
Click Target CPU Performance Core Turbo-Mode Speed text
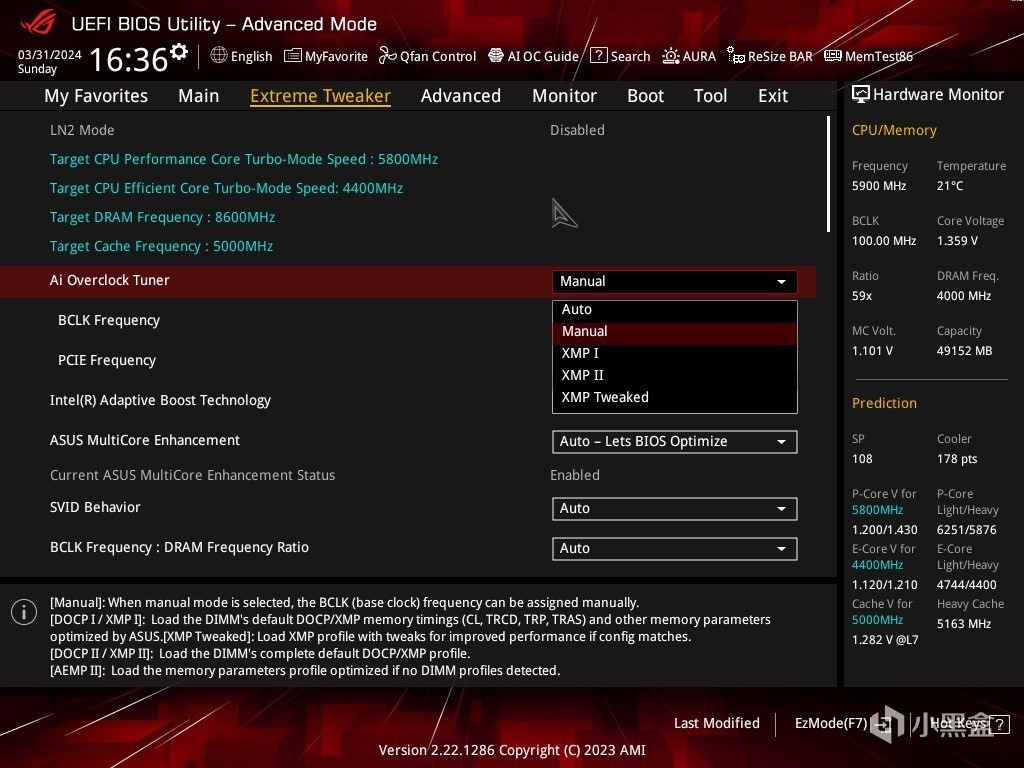244,159
